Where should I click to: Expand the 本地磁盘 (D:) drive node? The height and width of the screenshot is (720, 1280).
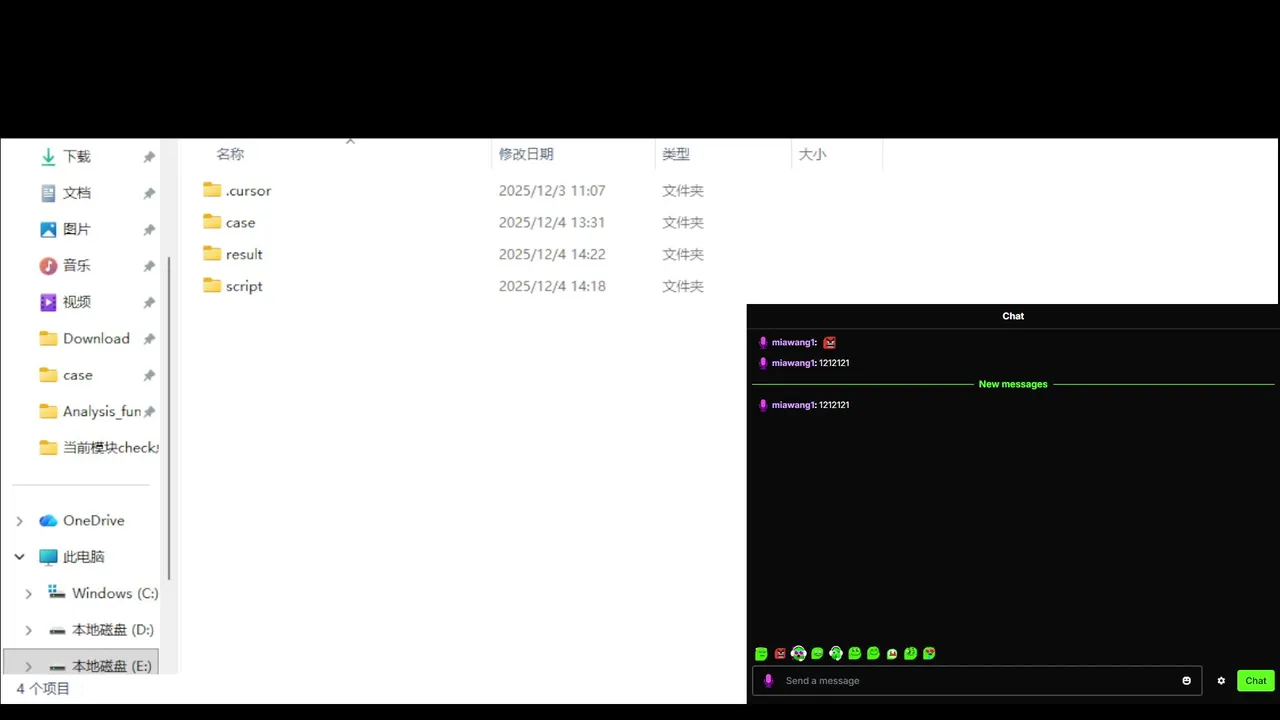click(x=28, y=630)
